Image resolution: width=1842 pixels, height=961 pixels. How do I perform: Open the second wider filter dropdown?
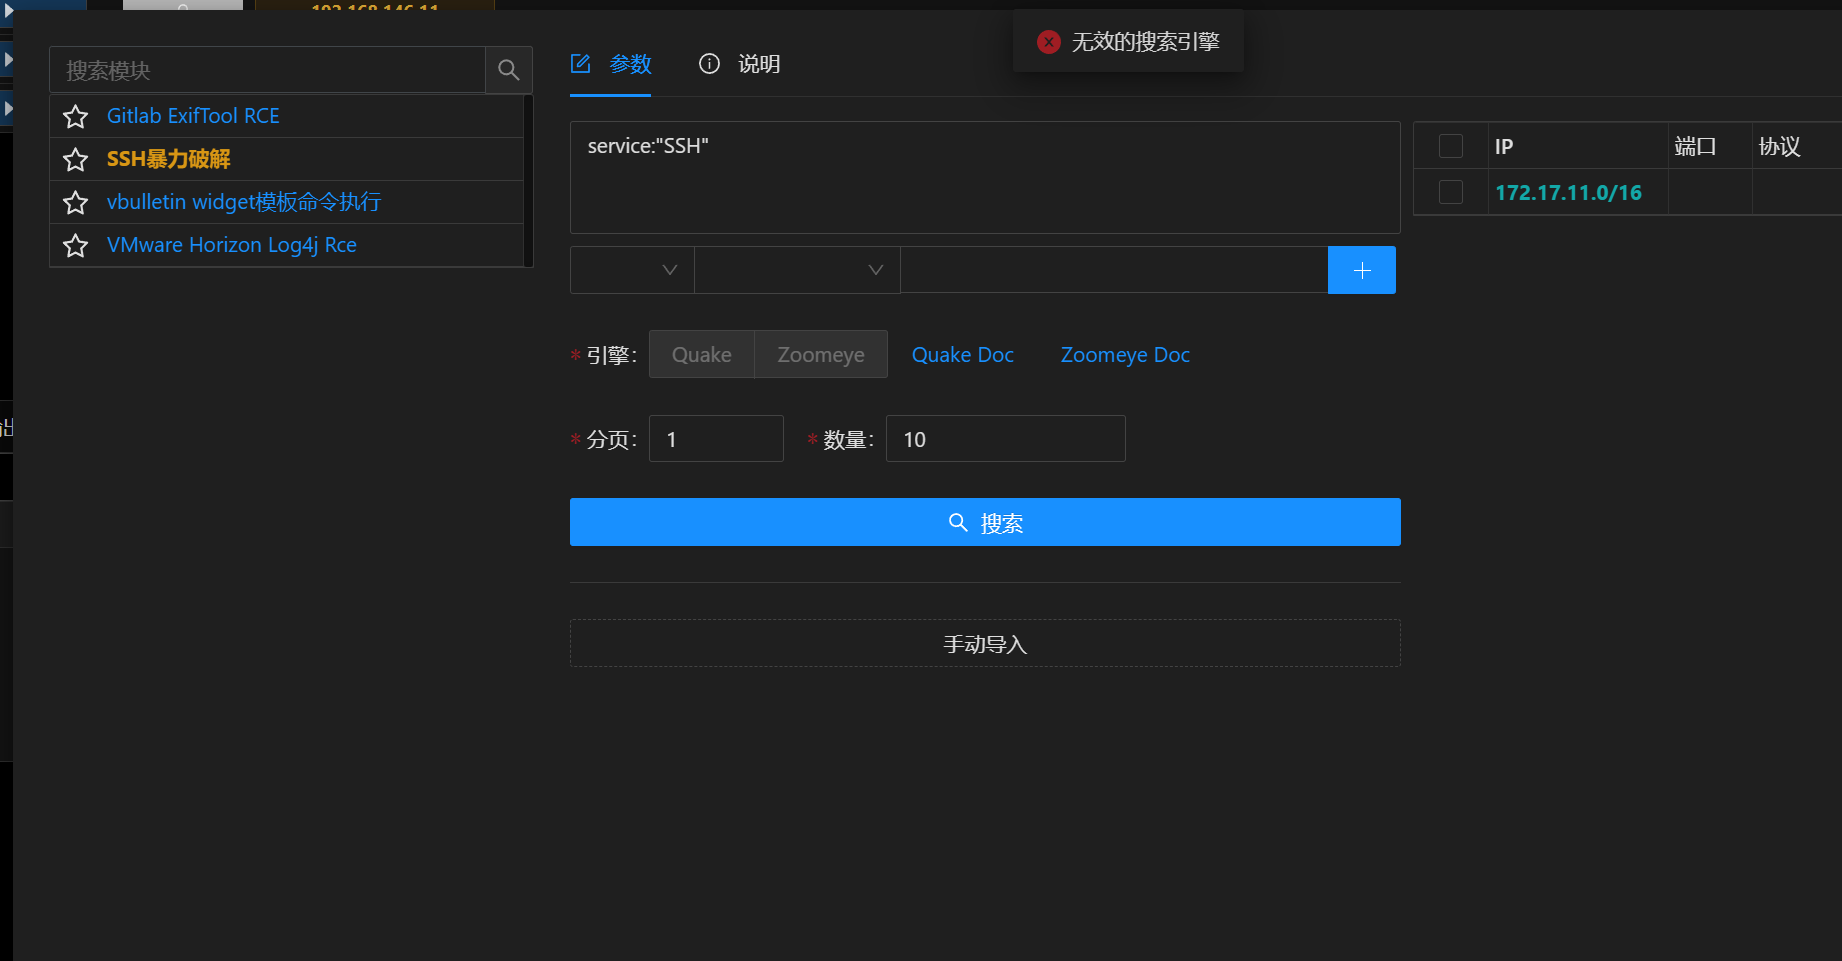coord(797,270)
